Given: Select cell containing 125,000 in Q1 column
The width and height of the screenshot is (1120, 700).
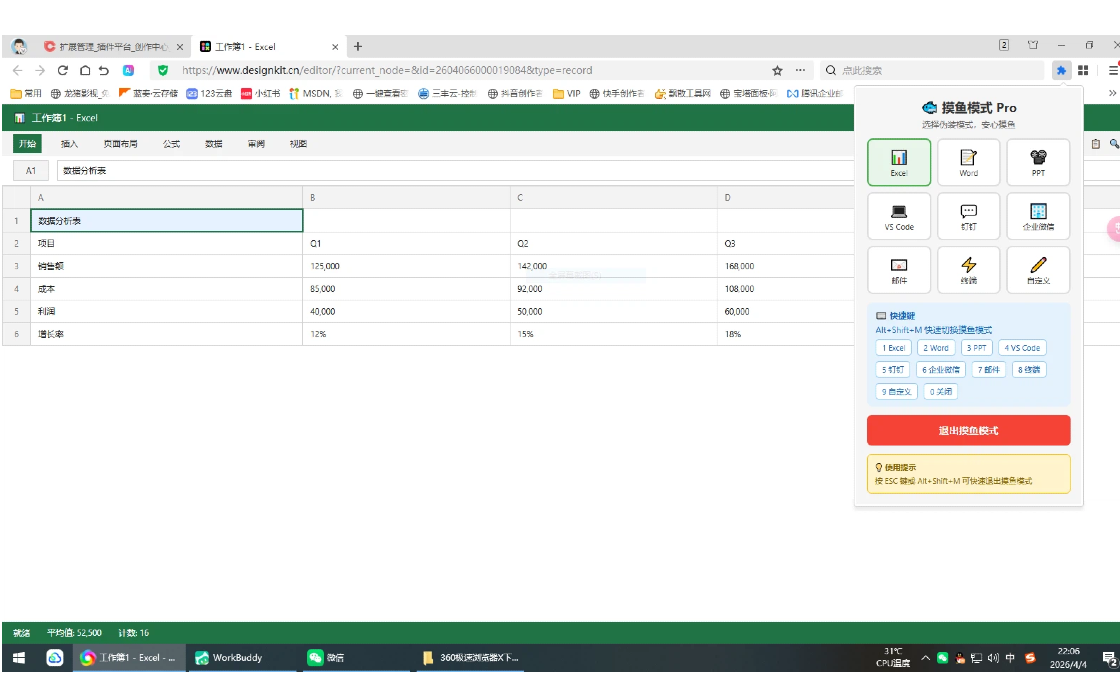Looking at the screenshot, I should (x=406, y=266).
